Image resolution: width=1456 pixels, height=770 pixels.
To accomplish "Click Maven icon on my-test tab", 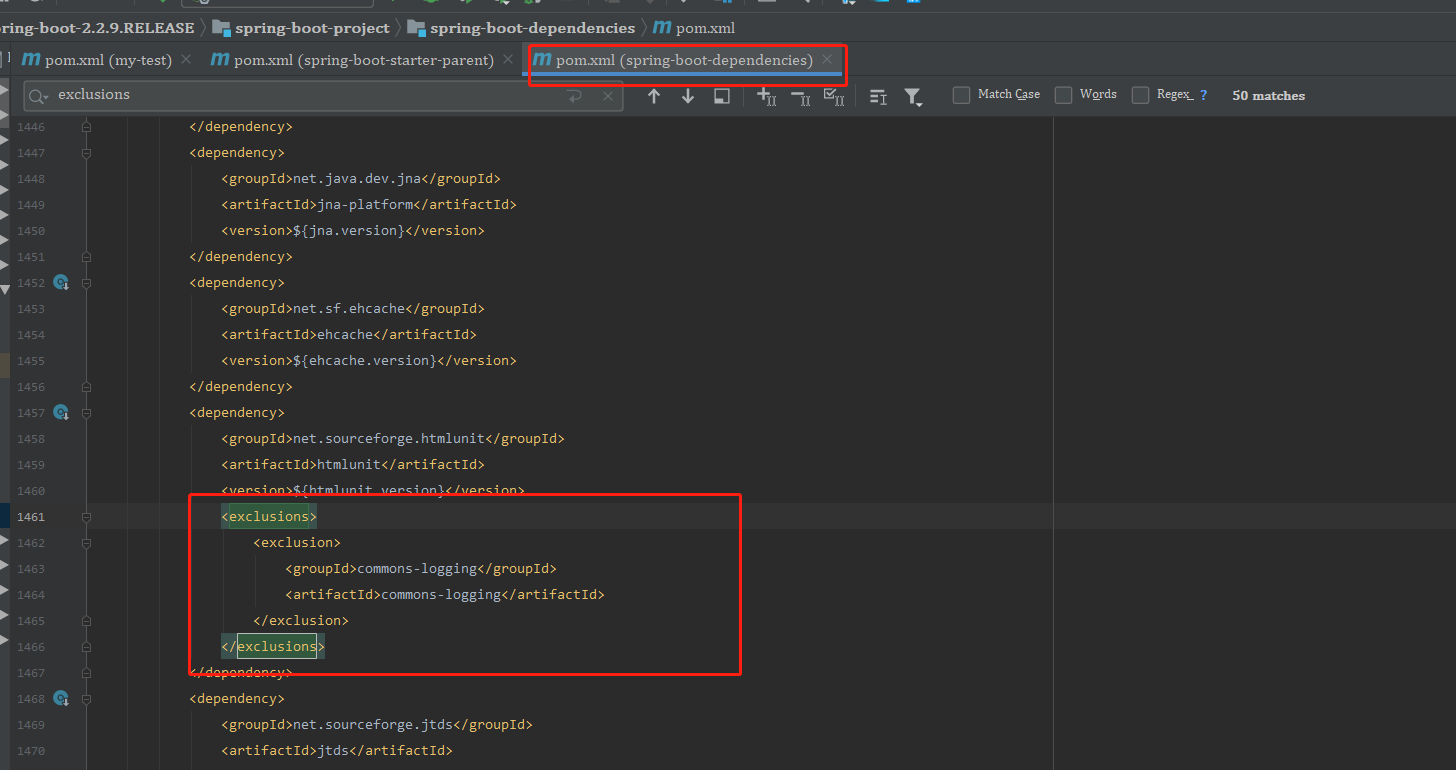I will click(31, 60).
